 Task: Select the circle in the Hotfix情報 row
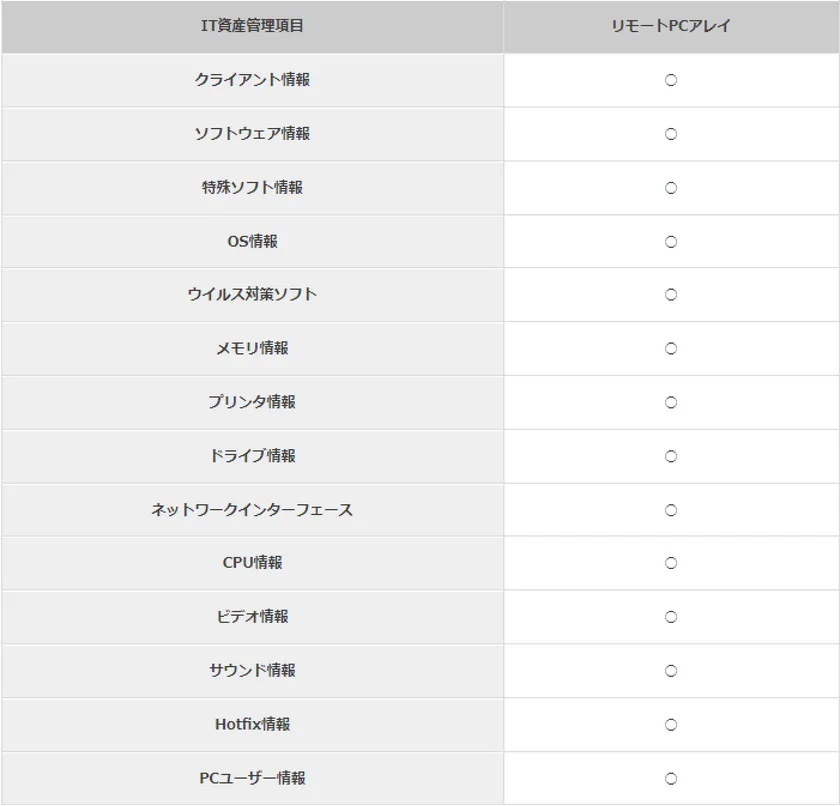[671, 725]
